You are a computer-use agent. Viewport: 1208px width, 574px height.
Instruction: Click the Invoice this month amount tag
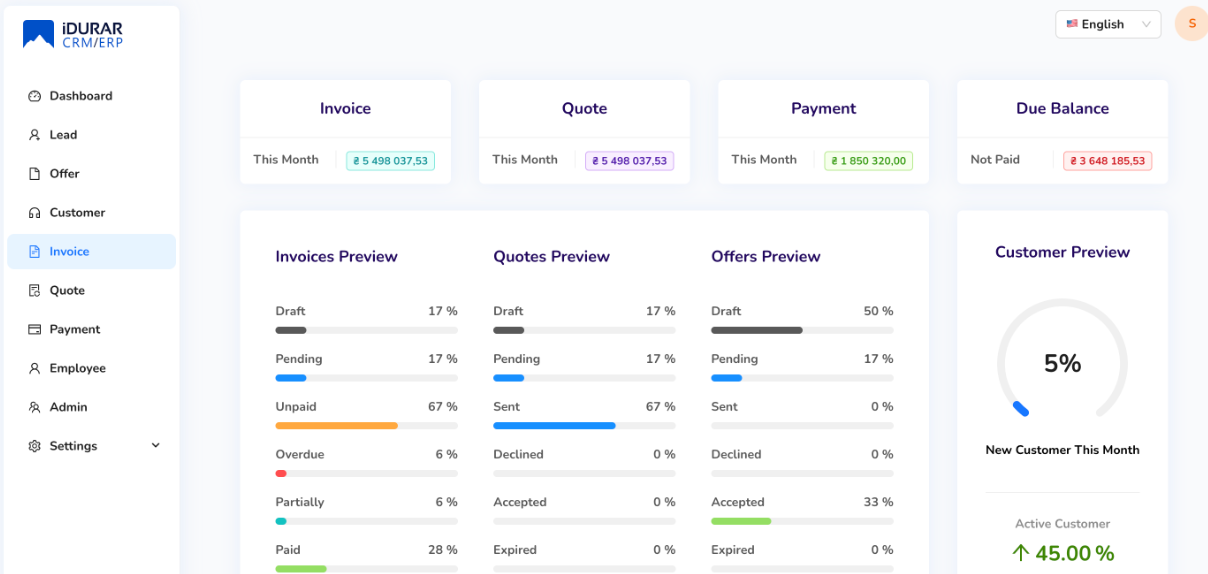390,161
